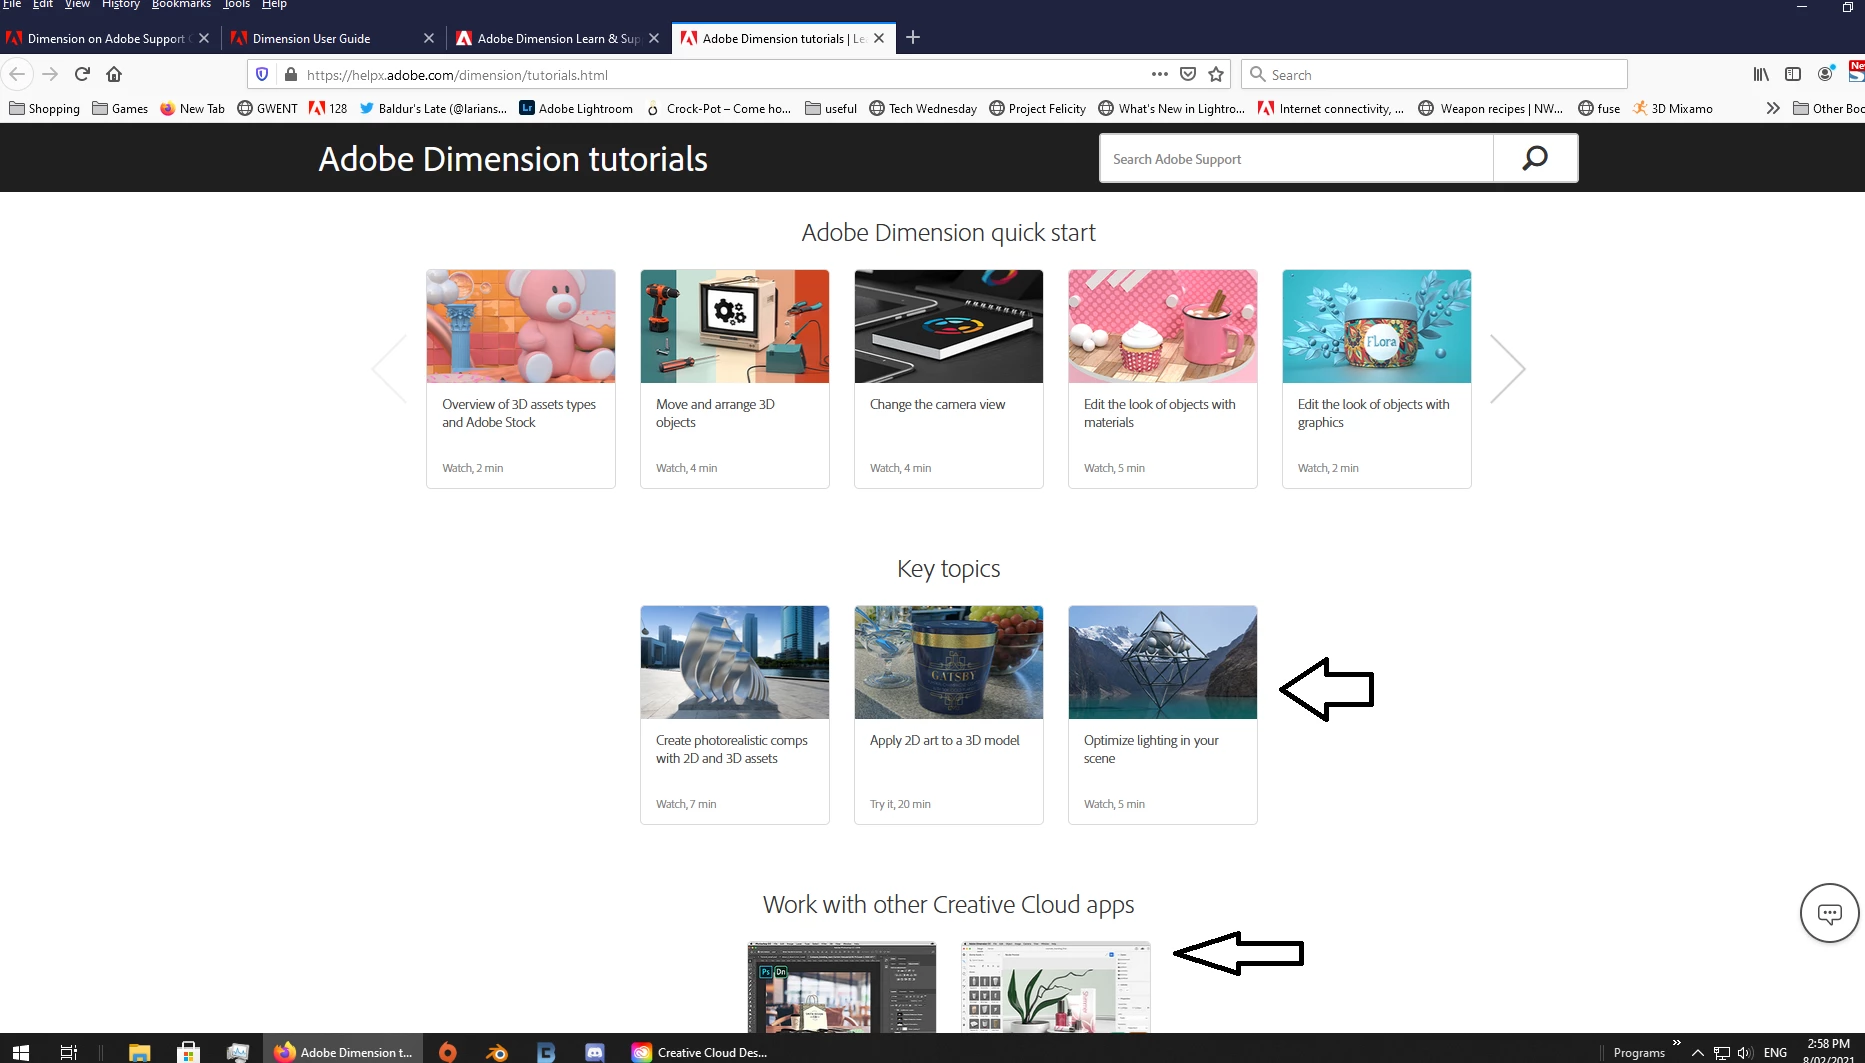The width and height of the screenshot is (1865, 1063).
Task: Open Task View in the taskbar
Action: (x=68, y=1052)
